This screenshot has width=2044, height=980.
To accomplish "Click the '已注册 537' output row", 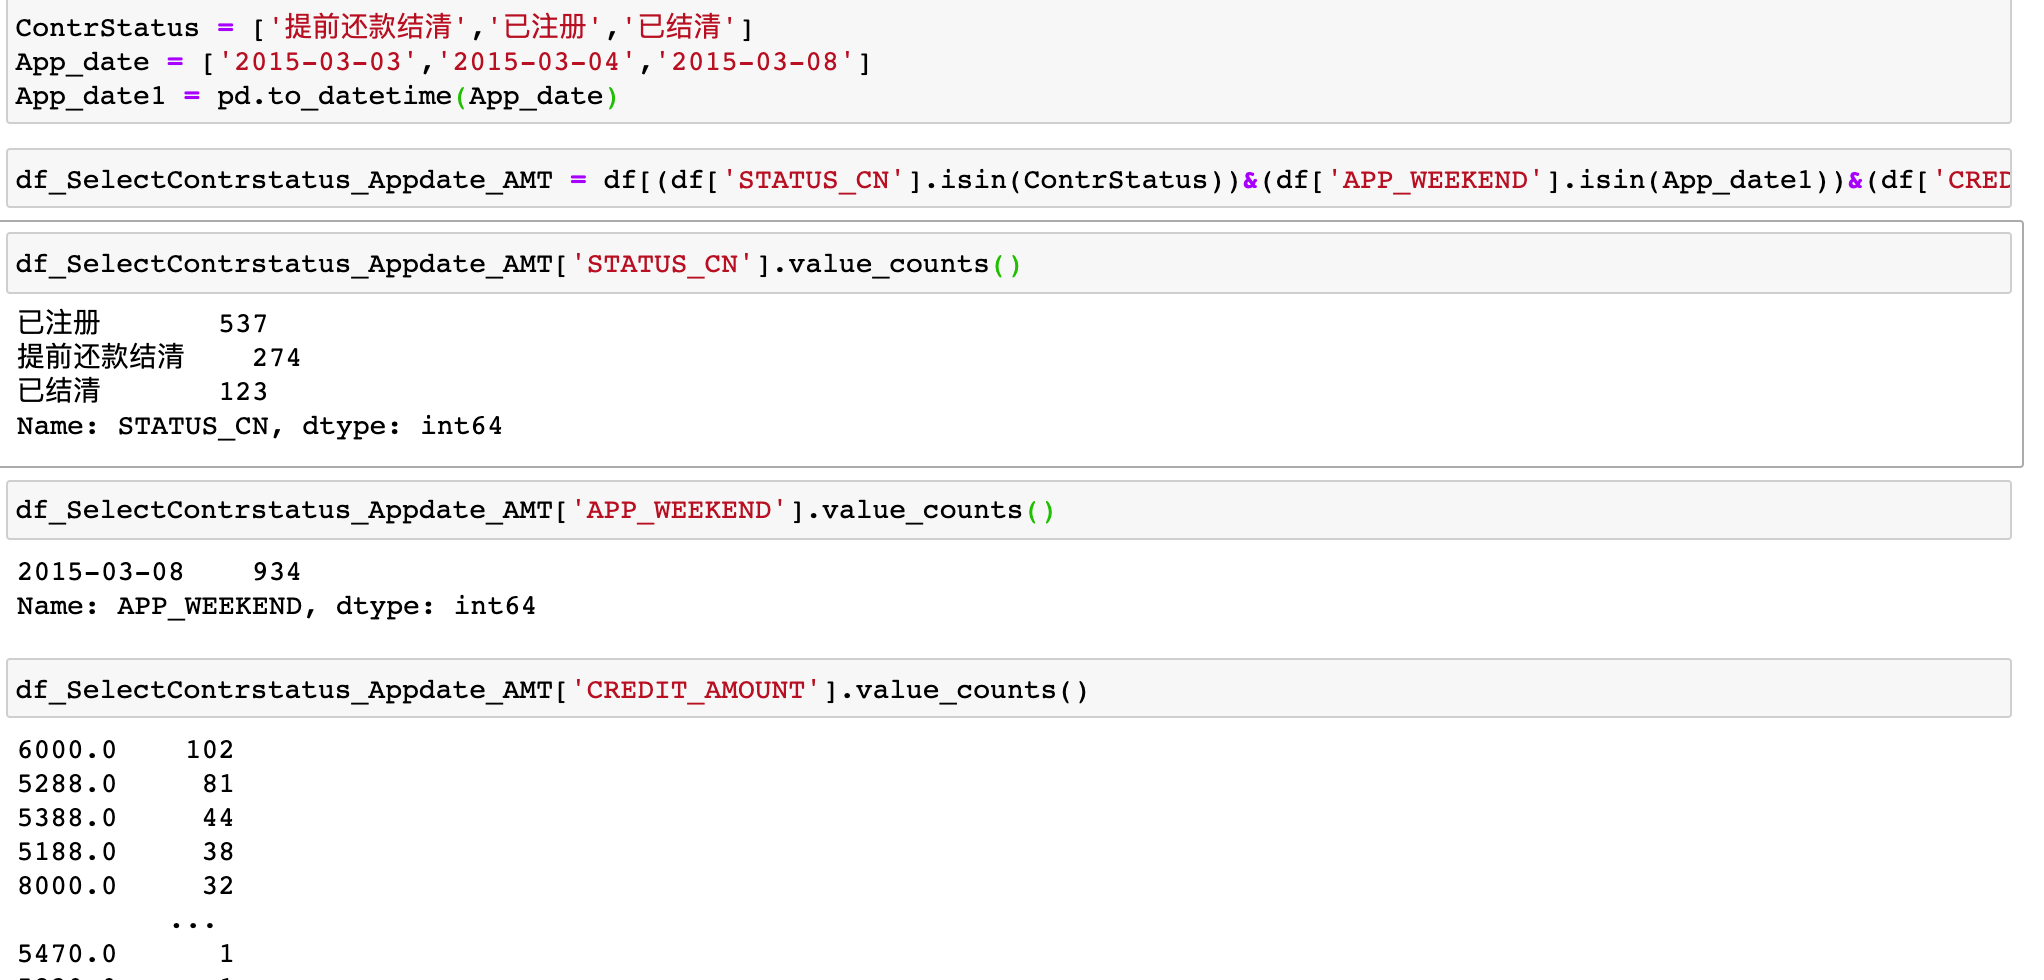I will pyautogui.click(x=143, y=323).
